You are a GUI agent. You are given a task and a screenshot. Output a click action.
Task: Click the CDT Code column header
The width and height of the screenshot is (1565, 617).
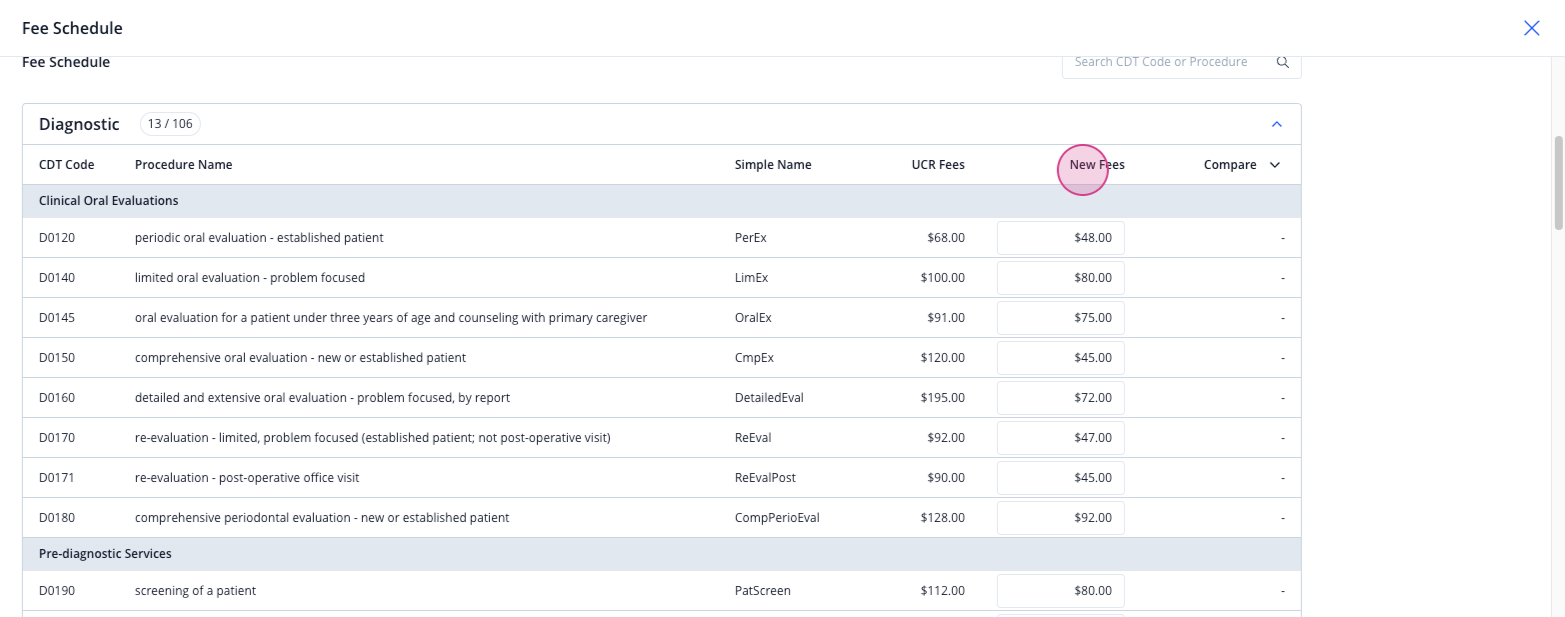coord(67,165)
